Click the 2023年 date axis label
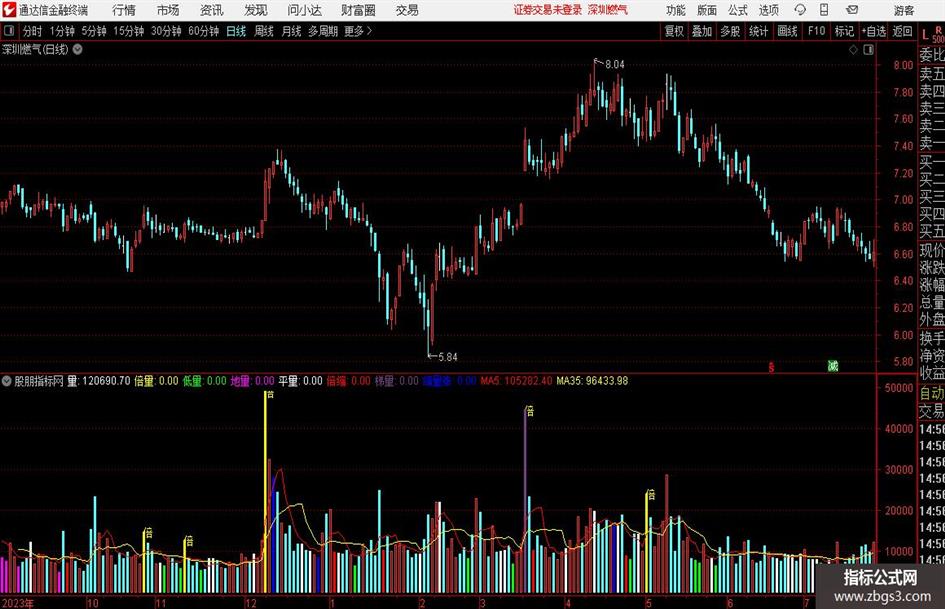The width and height of the screenshot is (945, 609). click(x=18, y=603)
